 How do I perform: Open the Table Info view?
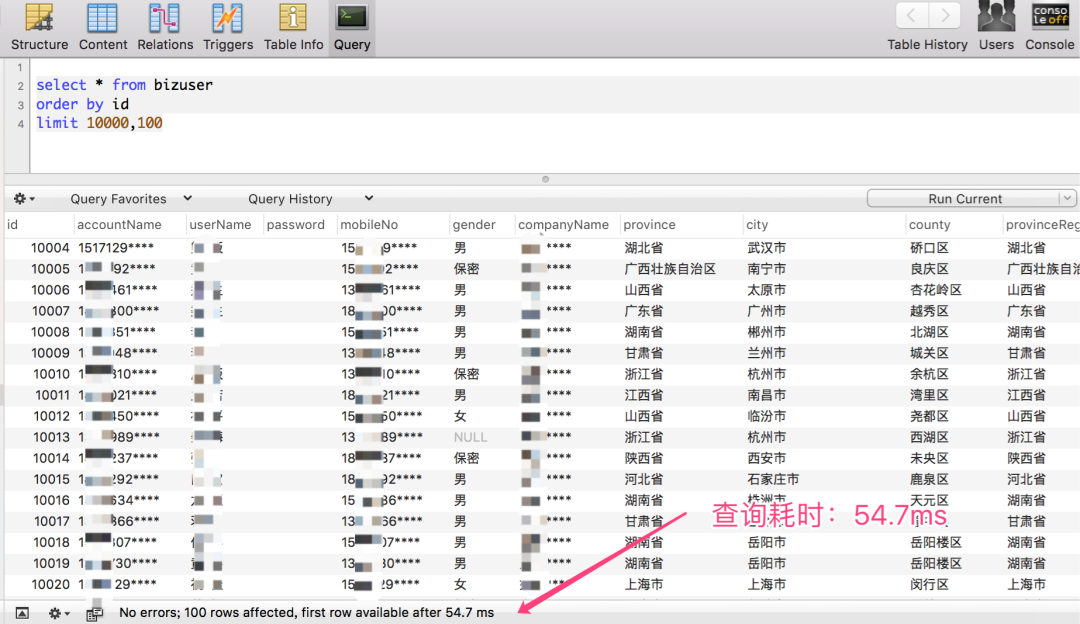pyautogui.click(x=293, y=27)
